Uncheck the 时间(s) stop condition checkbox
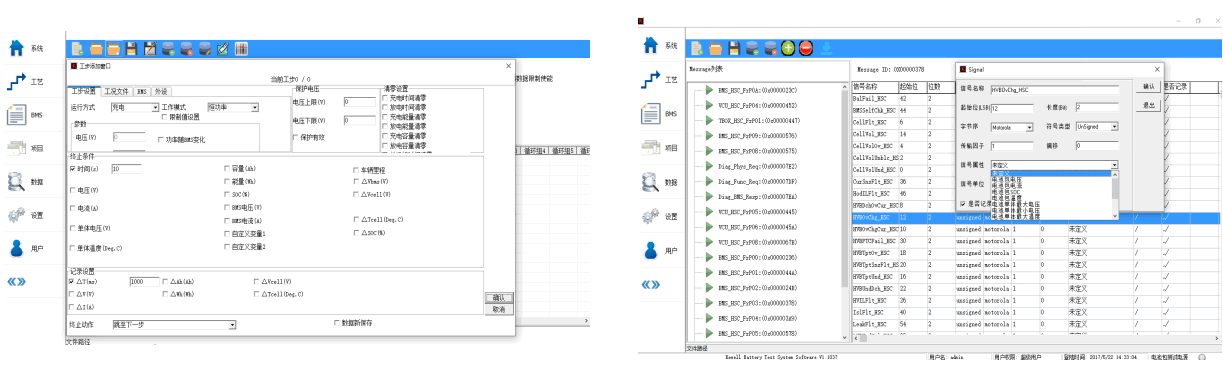 (72, 169)
